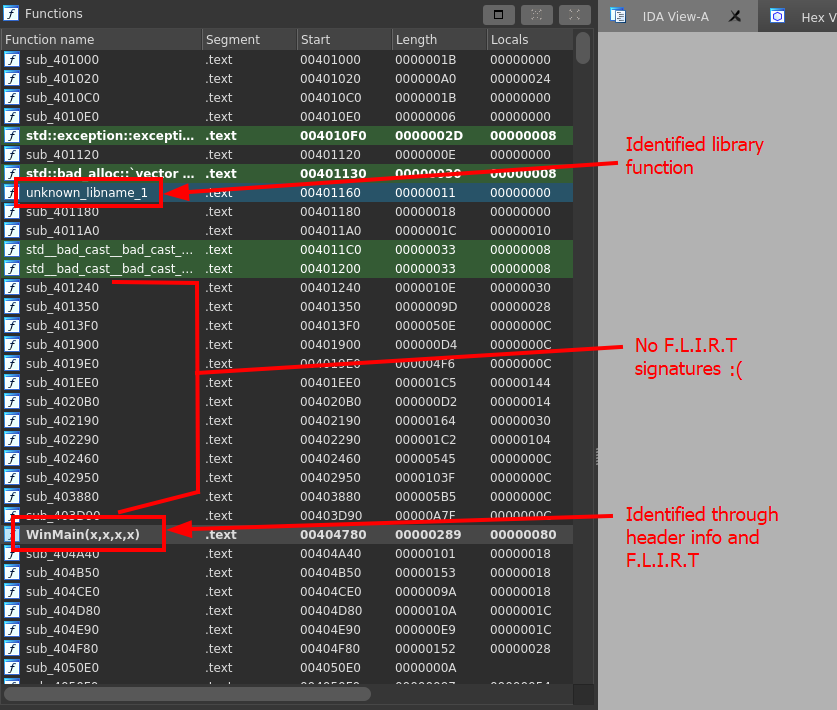Click start address 00401350 cell

330,306
